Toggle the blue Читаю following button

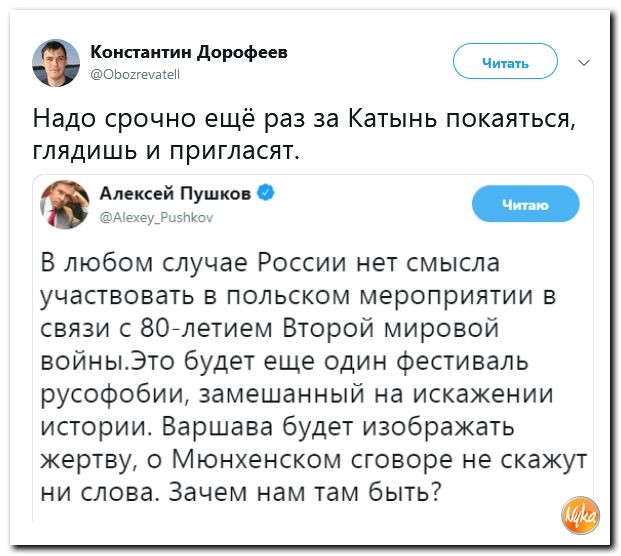(x=525, y=204)
